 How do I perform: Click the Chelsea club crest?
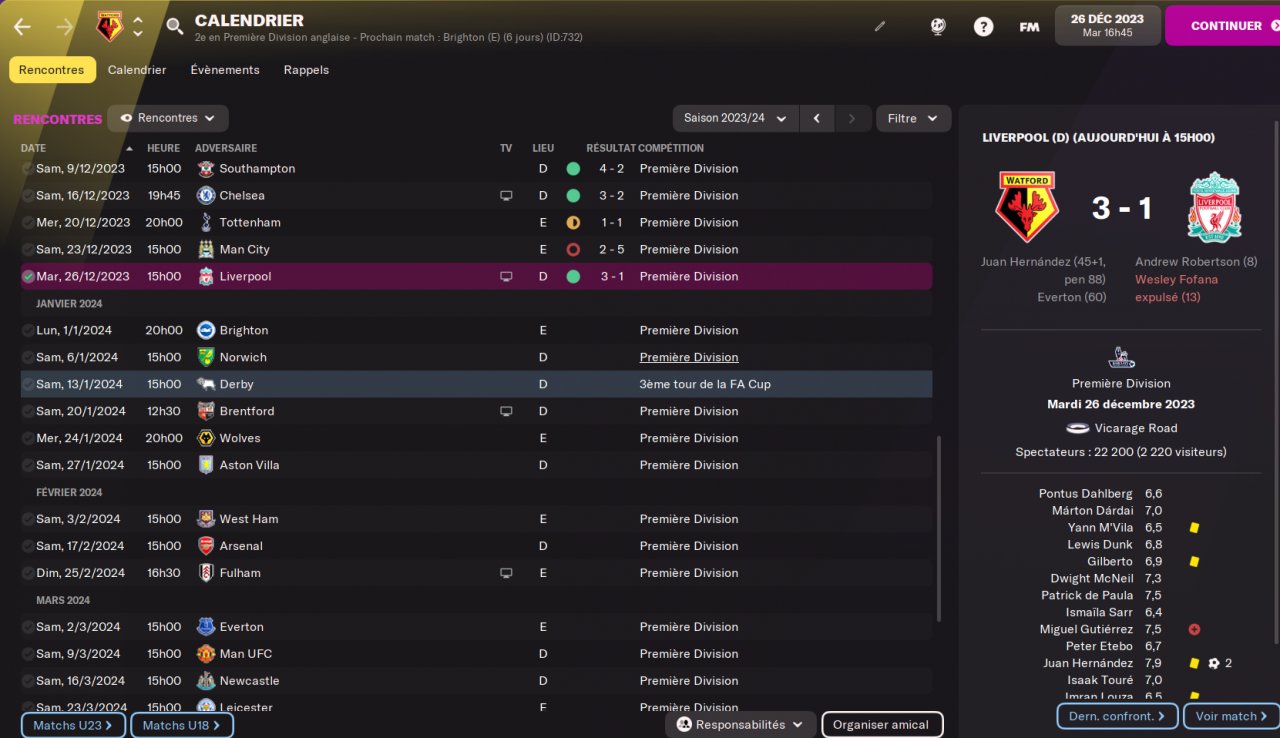pos(206,196)
